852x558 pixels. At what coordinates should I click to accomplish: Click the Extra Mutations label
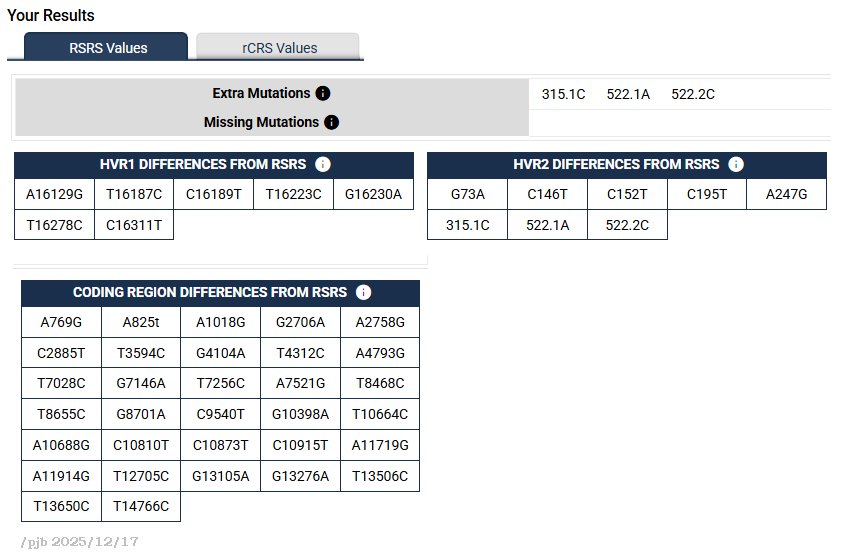[261, 93]
